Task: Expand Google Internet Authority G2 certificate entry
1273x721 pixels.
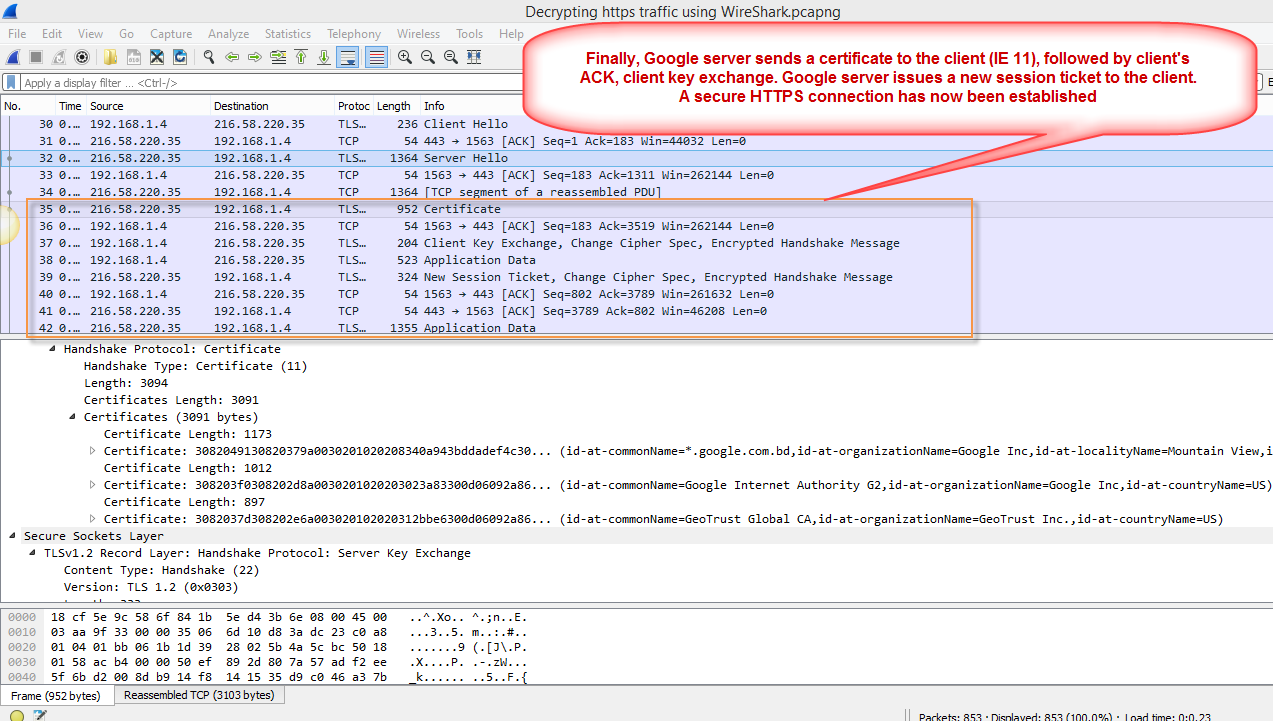Action: (x=92, y=485)
